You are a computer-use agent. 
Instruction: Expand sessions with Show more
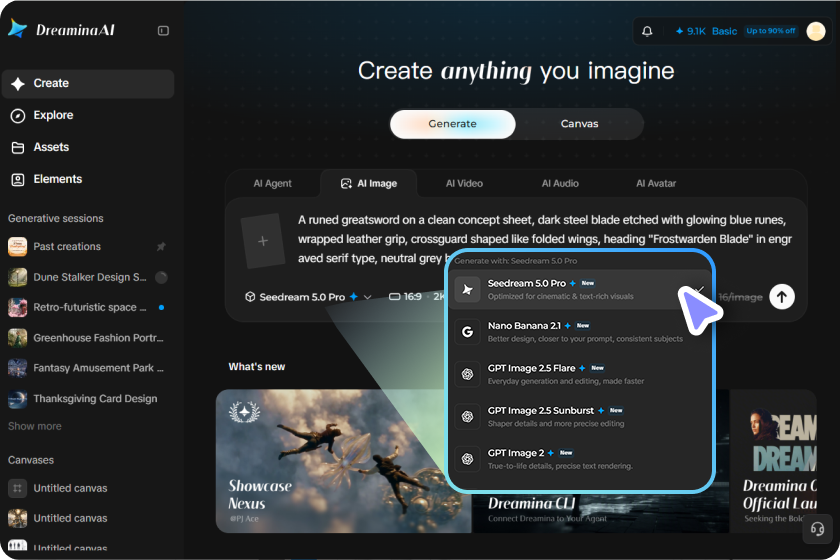coord(35,426)
